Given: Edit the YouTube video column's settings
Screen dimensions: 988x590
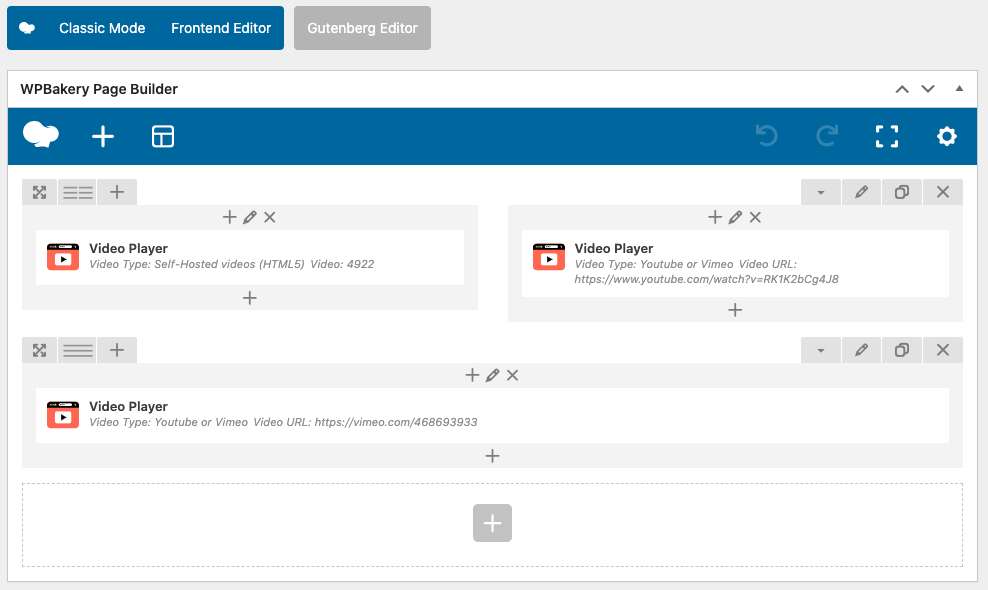Looking at the screenshot, I should [735, 217].
